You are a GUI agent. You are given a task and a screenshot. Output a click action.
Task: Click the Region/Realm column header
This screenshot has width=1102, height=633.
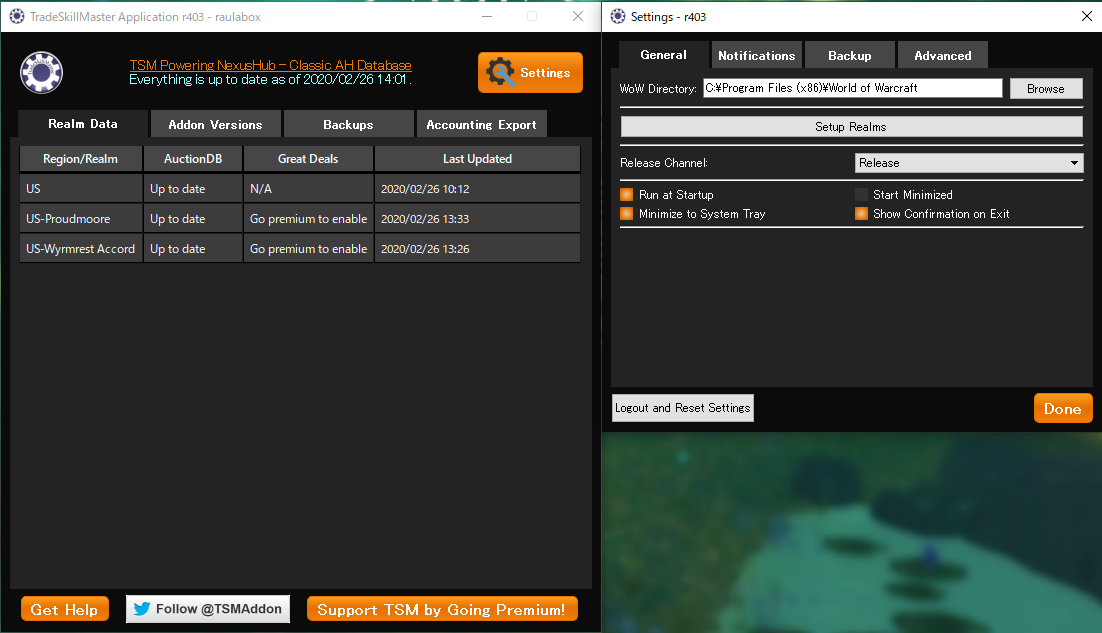(81, 159)
